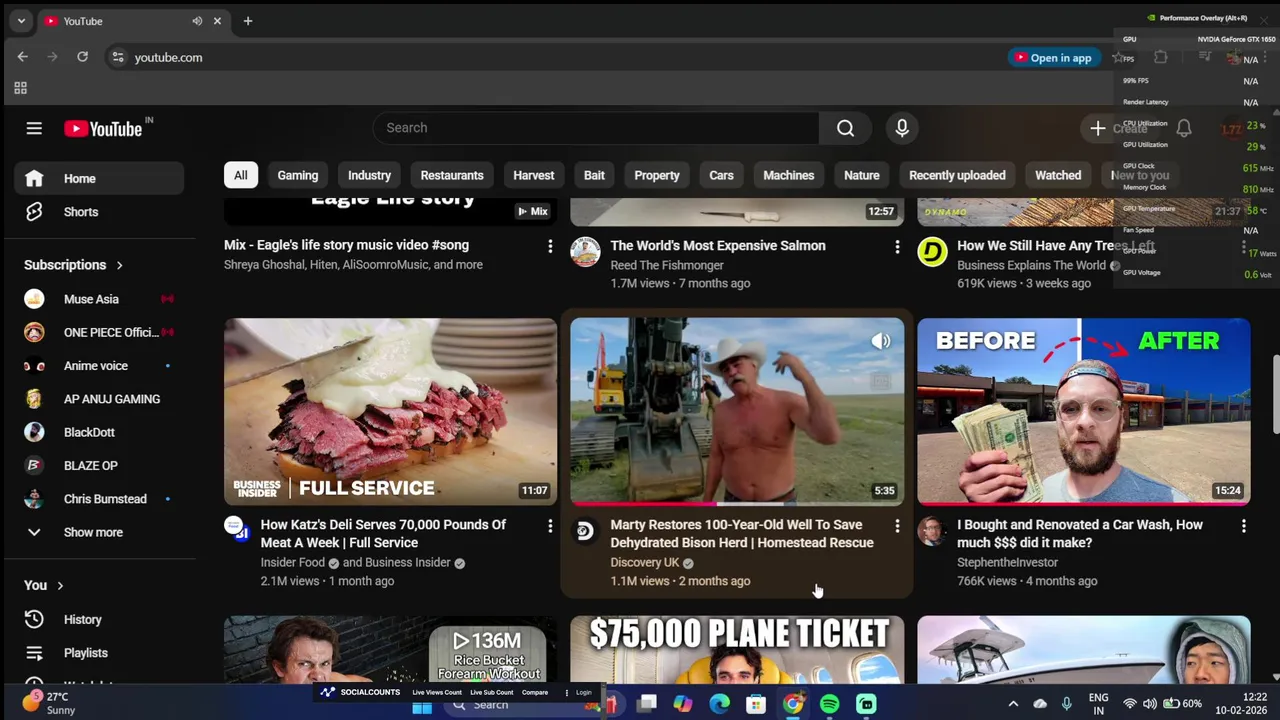Open How Katz's Deli video title
Viewport: 1280px width, 720px height.
point(383,534)
